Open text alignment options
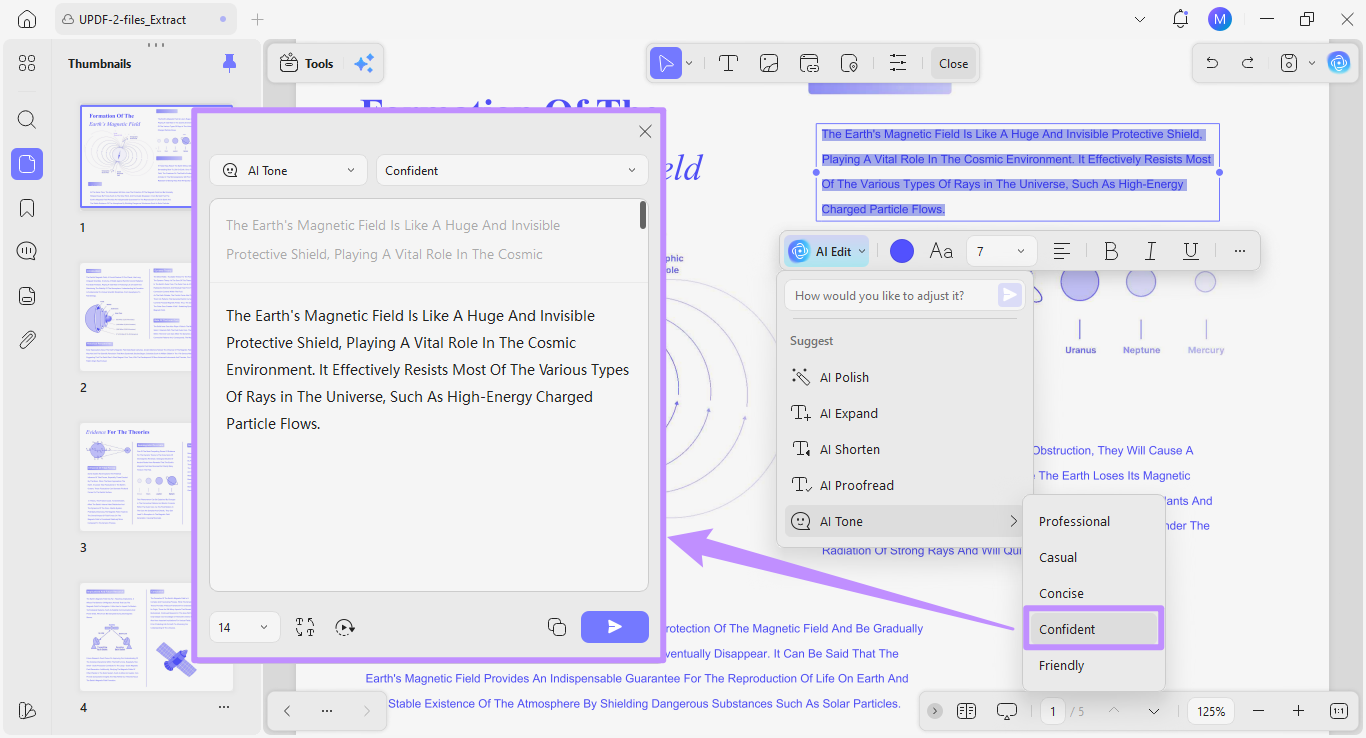The image size is (1366, 738). (1062, 251)
